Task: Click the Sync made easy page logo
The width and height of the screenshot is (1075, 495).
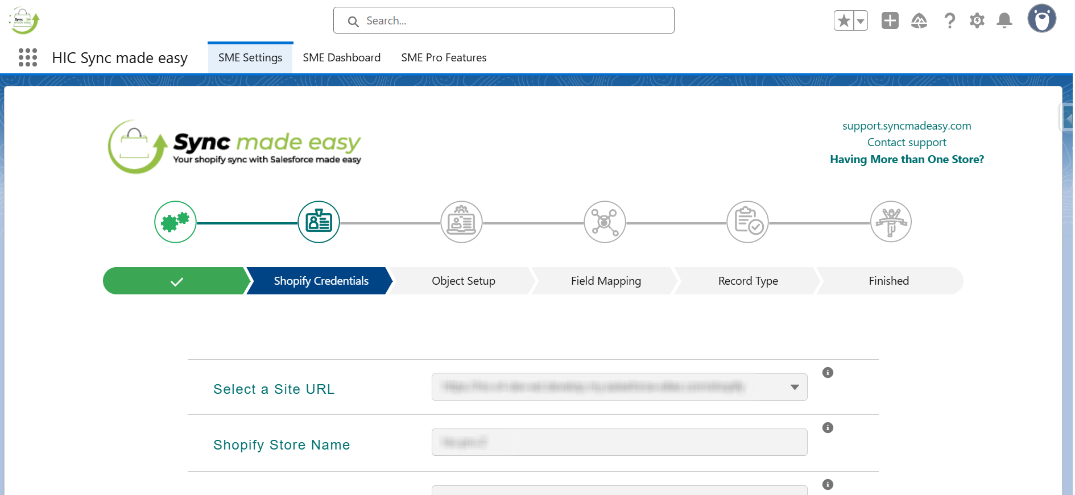Action: 234,147
